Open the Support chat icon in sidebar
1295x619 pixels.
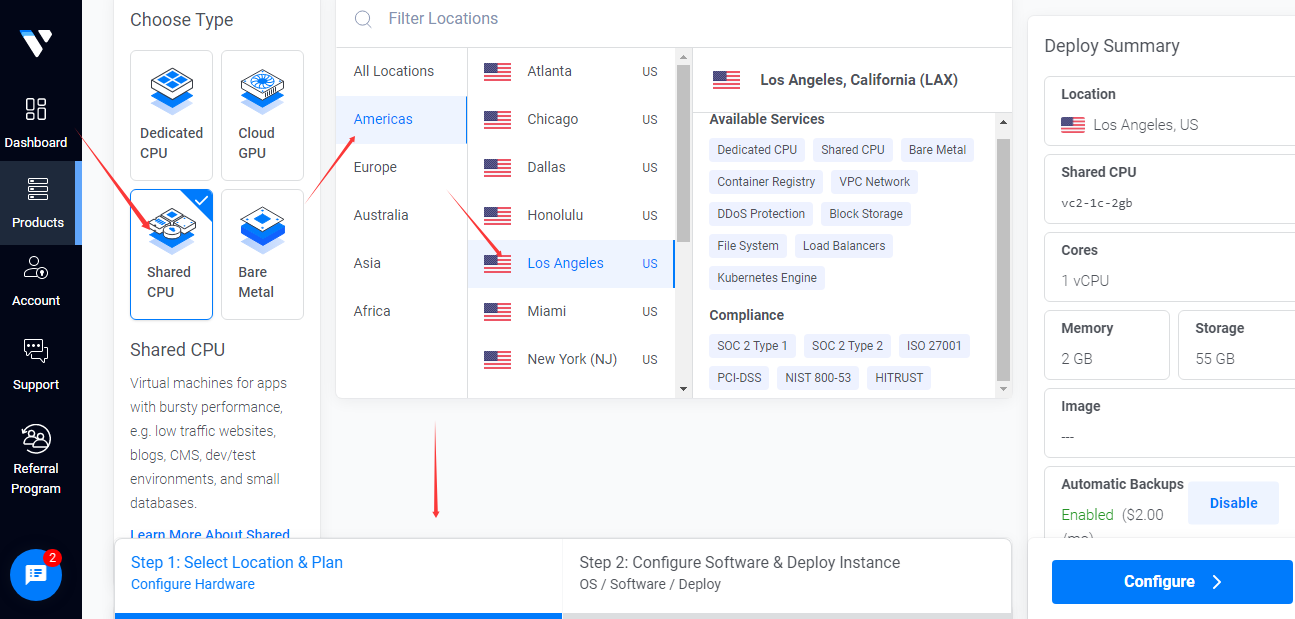[x=36, y=351]
